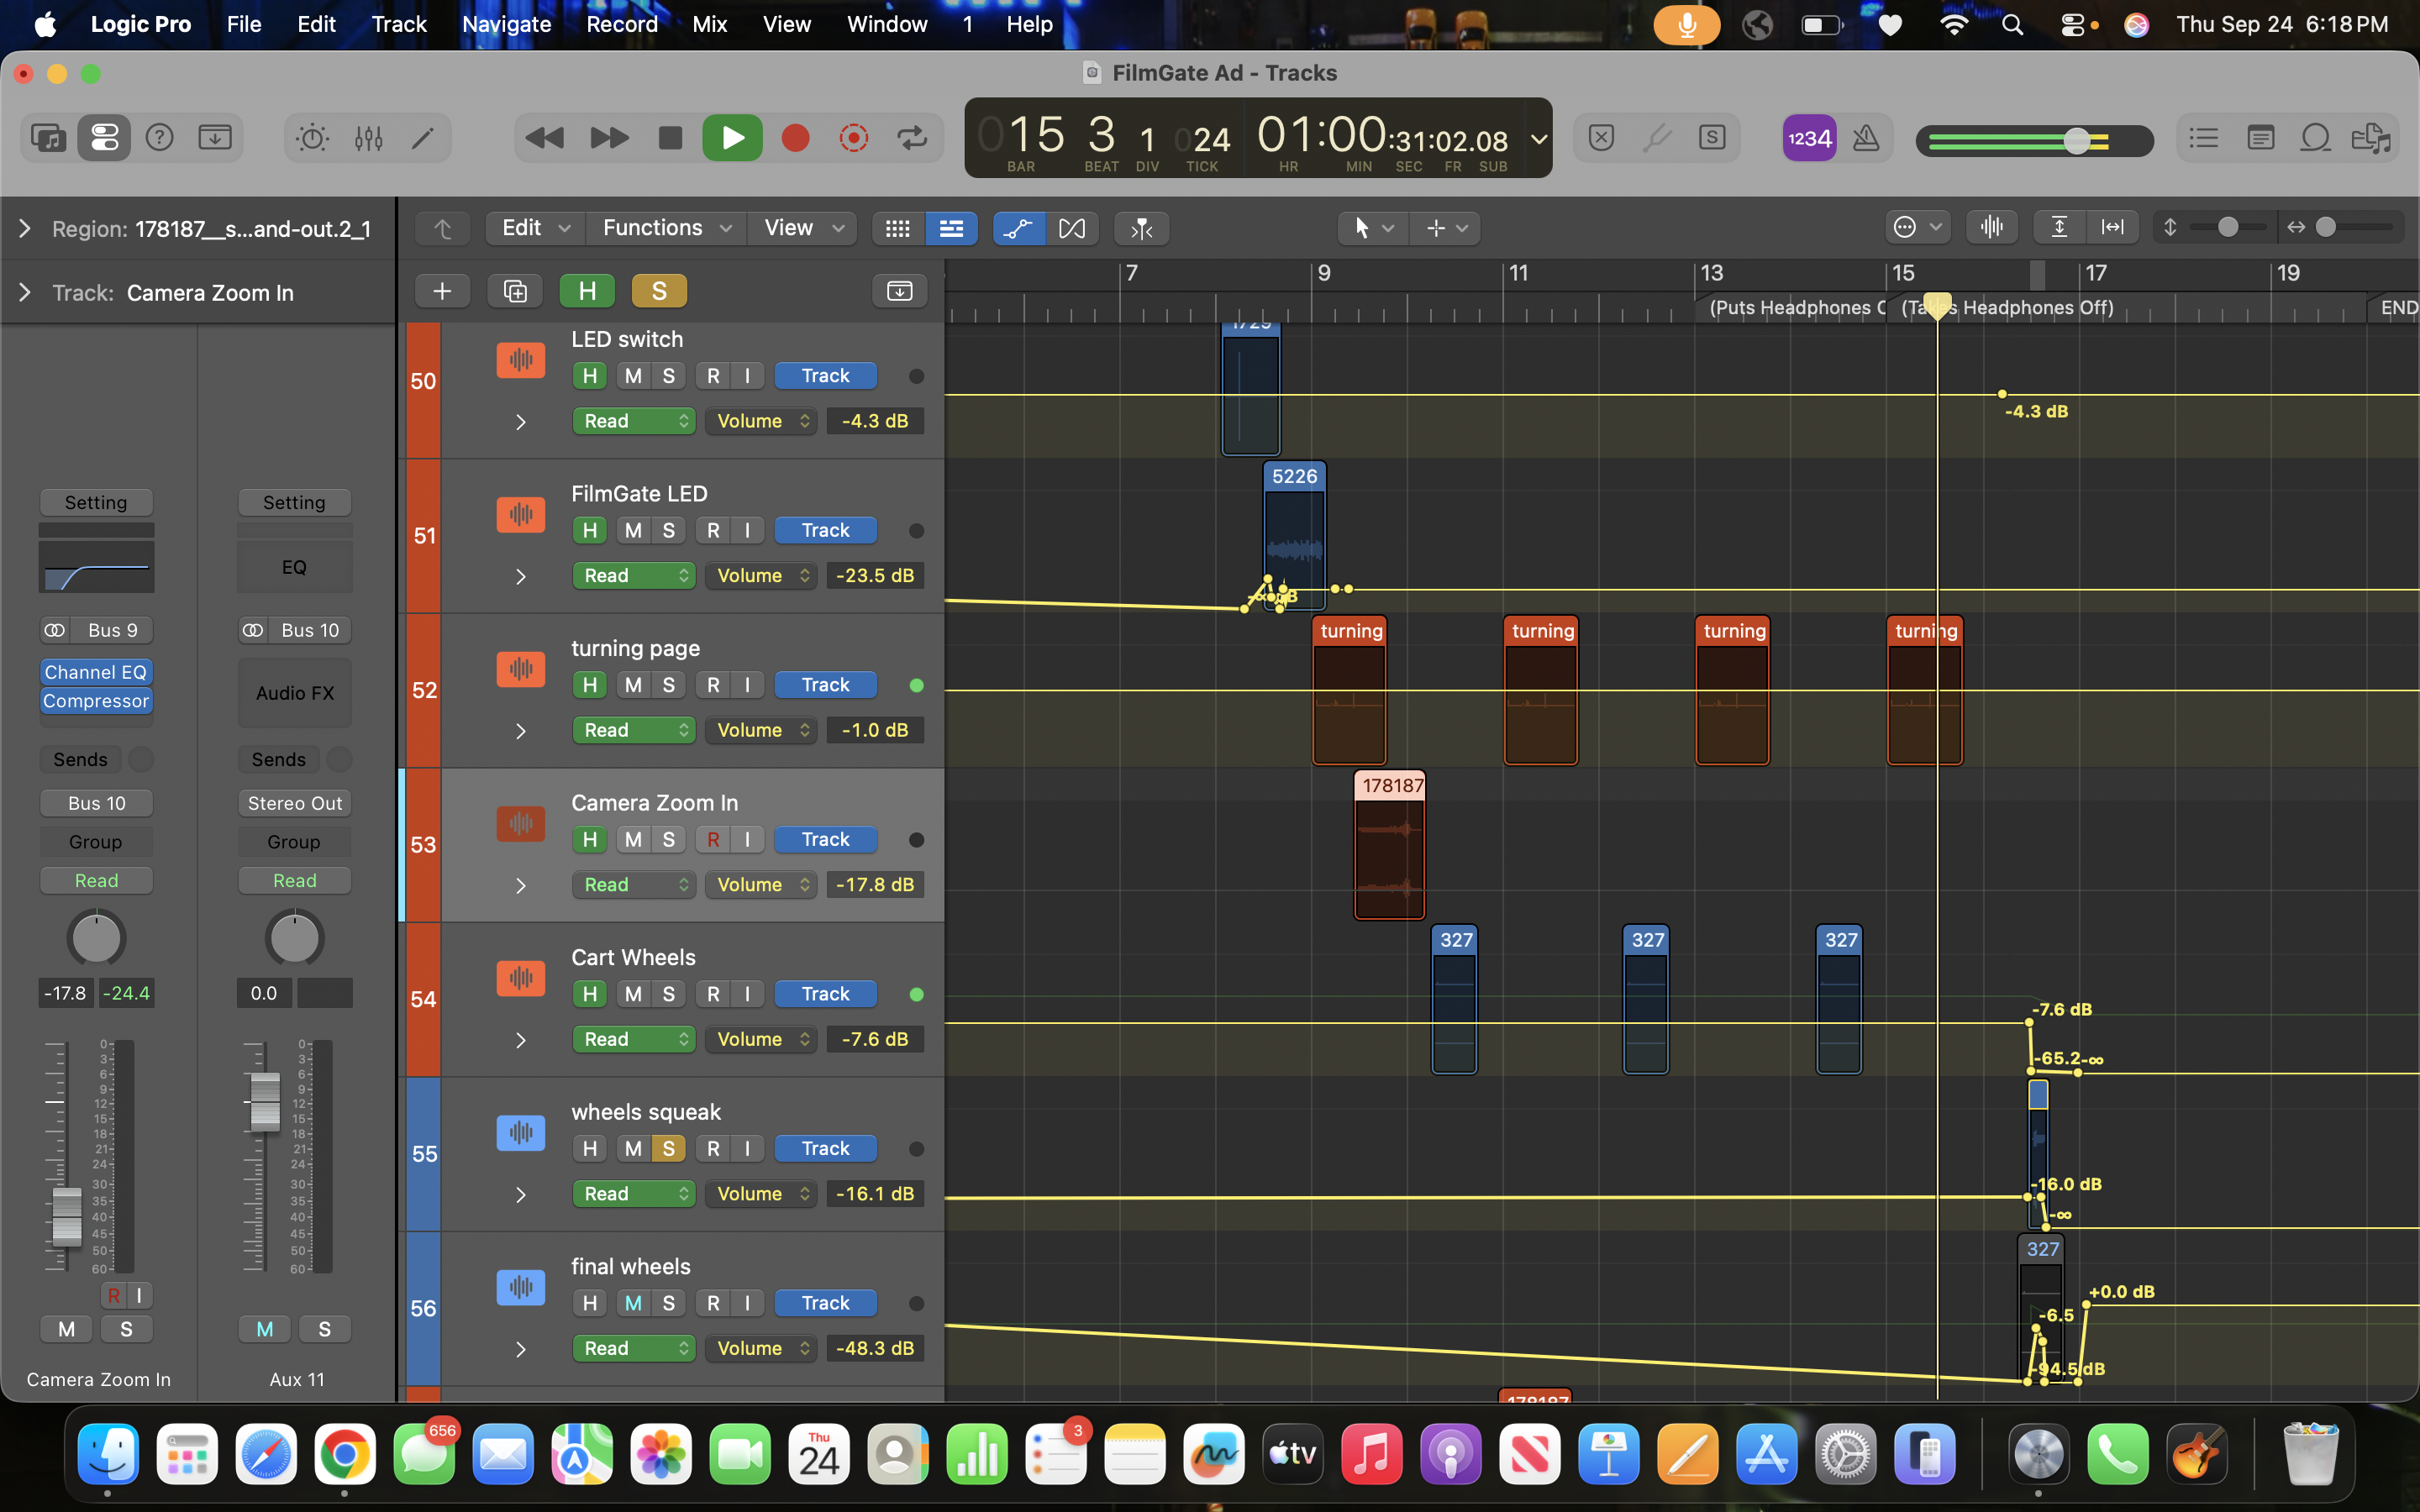Expand turning page track automation lanes
Screen dimensions: 2420x1512
click(x=520, y=732)
